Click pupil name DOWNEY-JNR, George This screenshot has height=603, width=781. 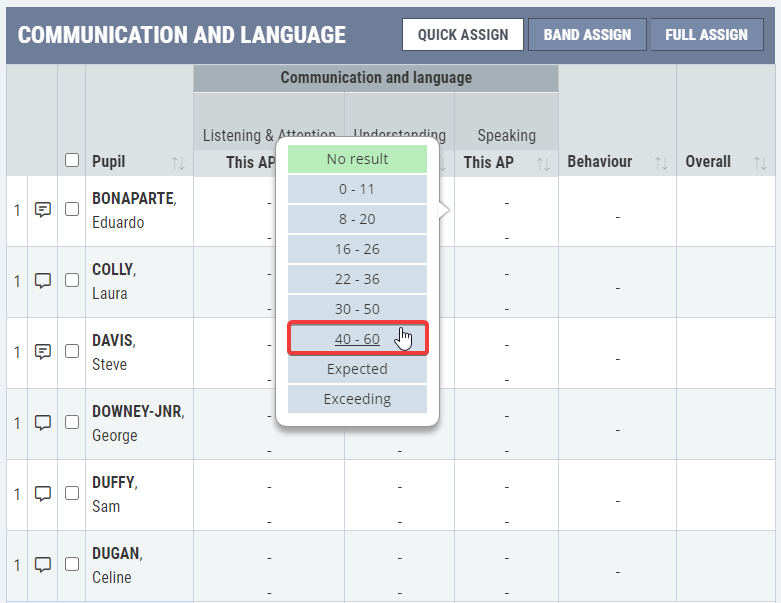click(x=138, y=423)
